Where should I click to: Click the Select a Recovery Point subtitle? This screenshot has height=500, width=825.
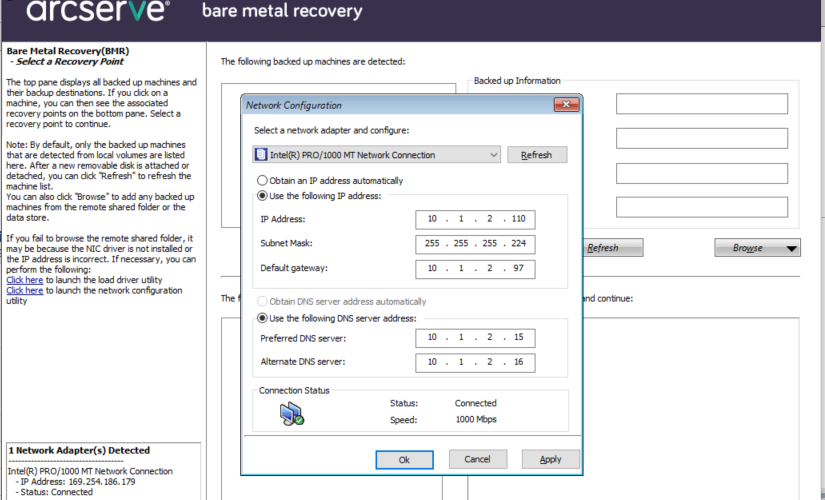pos(69,62)
